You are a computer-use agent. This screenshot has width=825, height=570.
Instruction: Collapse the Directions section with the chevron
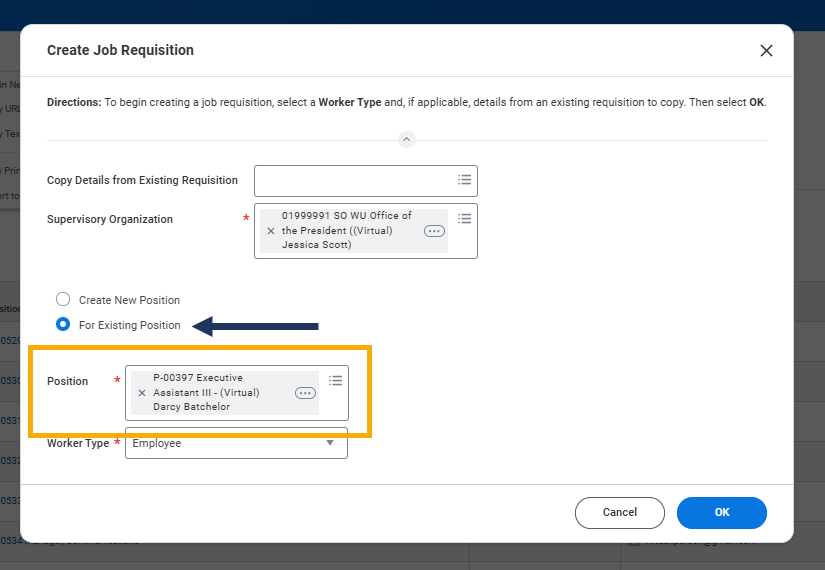406,139
